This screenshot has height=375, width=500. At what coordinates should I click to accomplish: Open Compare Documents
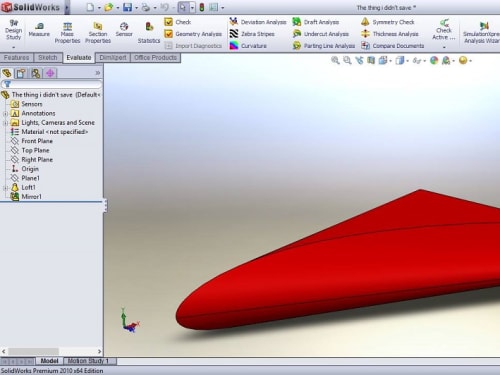pos(393,46)
